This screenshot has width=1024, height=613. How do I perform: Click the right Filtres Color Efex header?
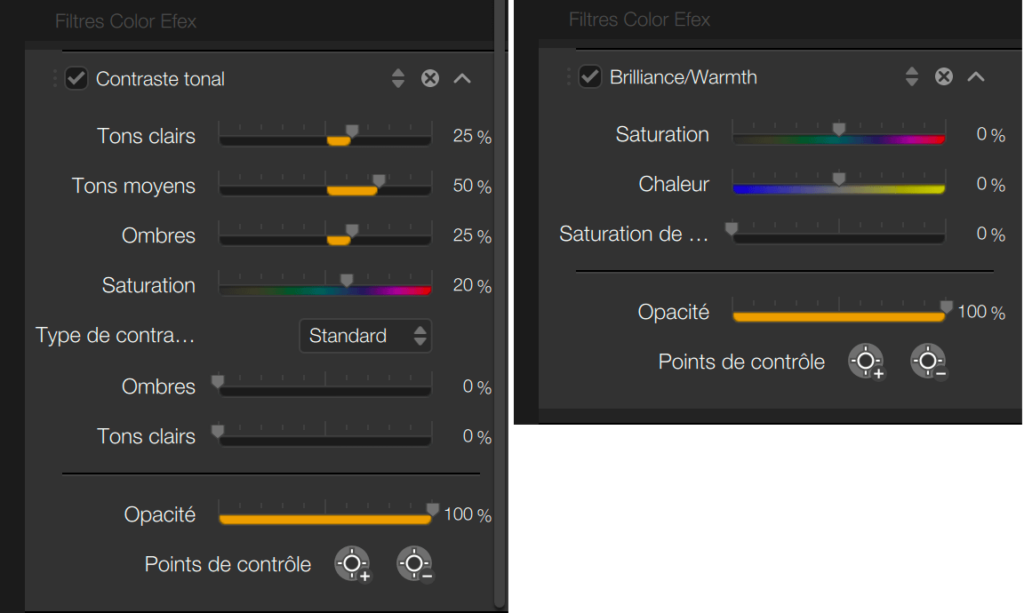pyautogui.click(x=639, y=19)
